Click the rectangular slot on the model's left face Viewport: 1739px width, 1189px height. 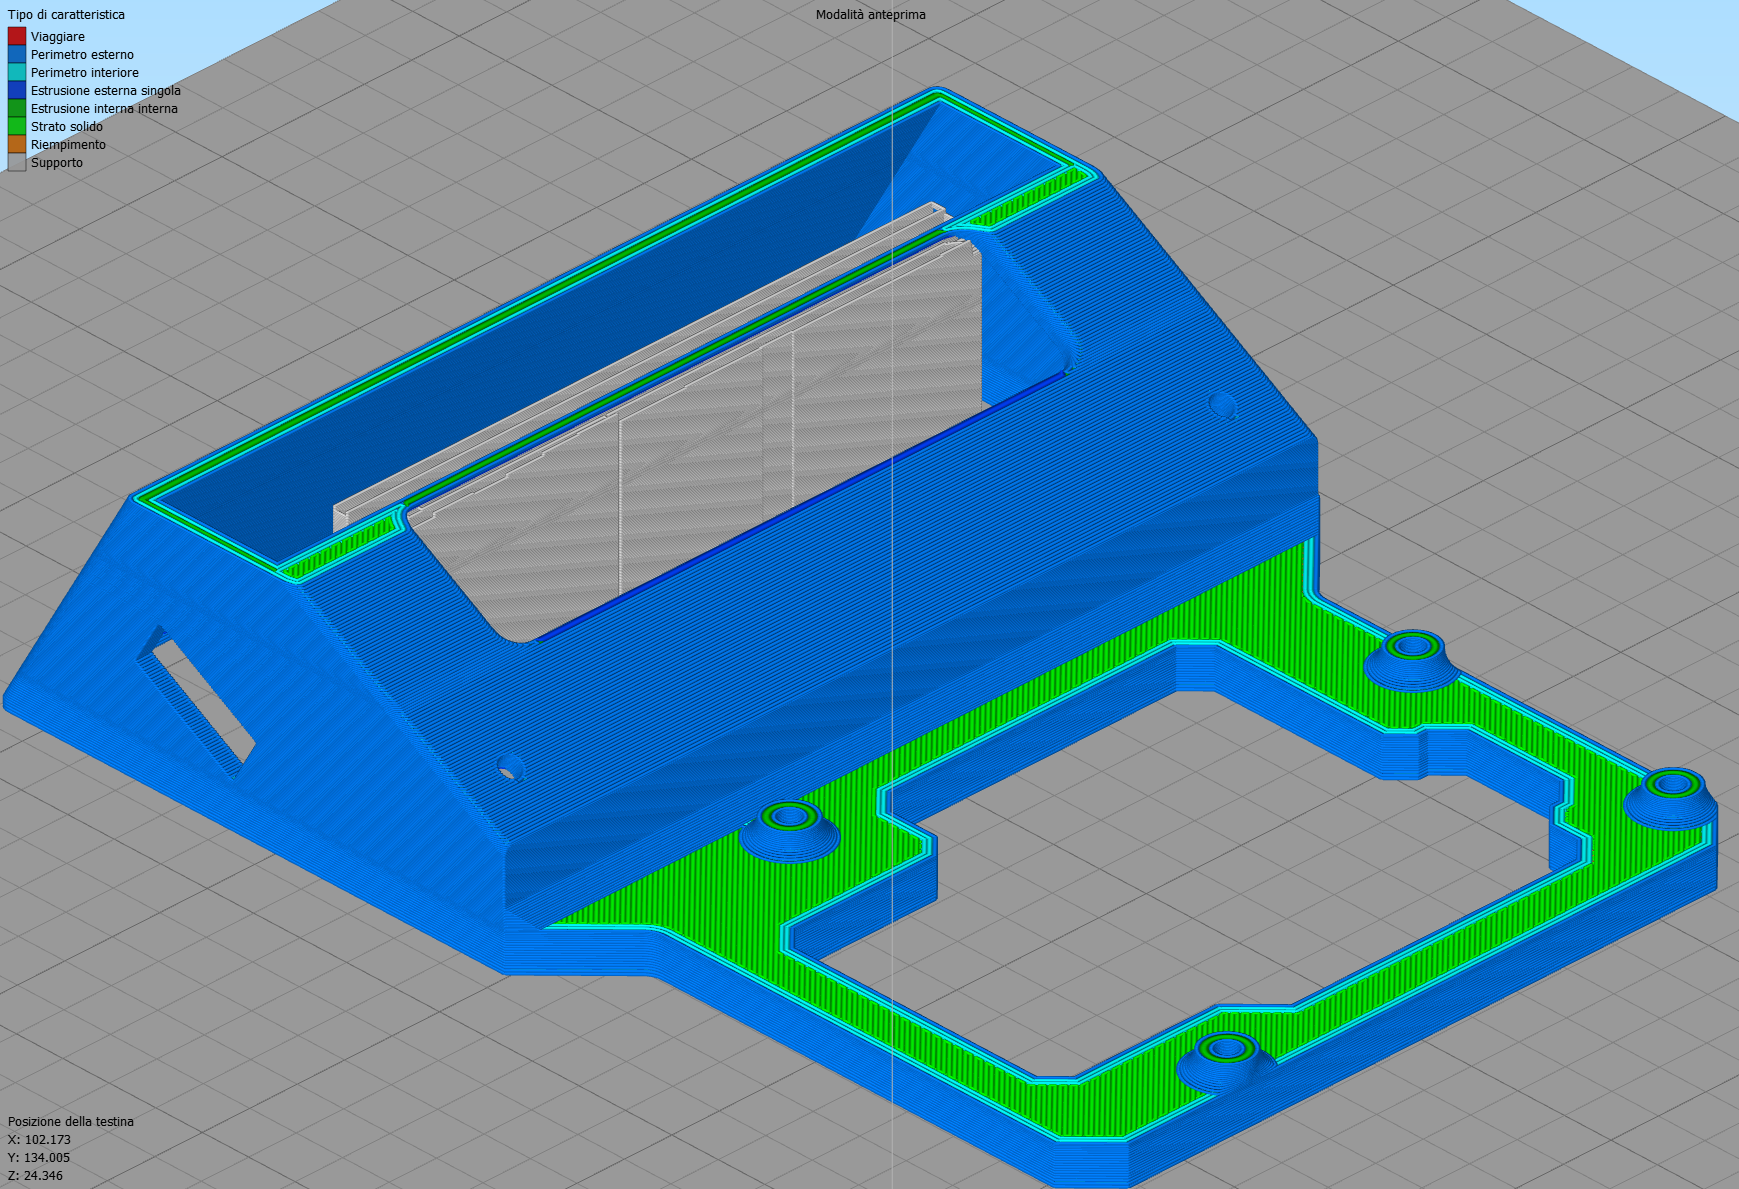(x=195, y=700)
